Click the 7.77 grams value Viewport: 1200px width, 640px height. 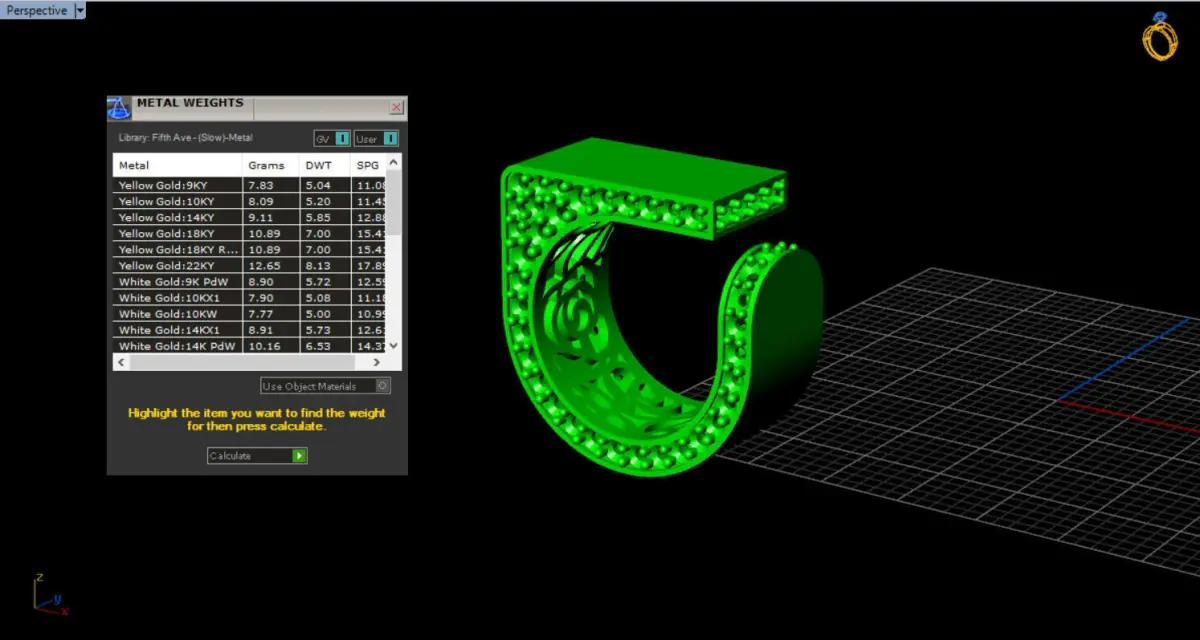260,314
